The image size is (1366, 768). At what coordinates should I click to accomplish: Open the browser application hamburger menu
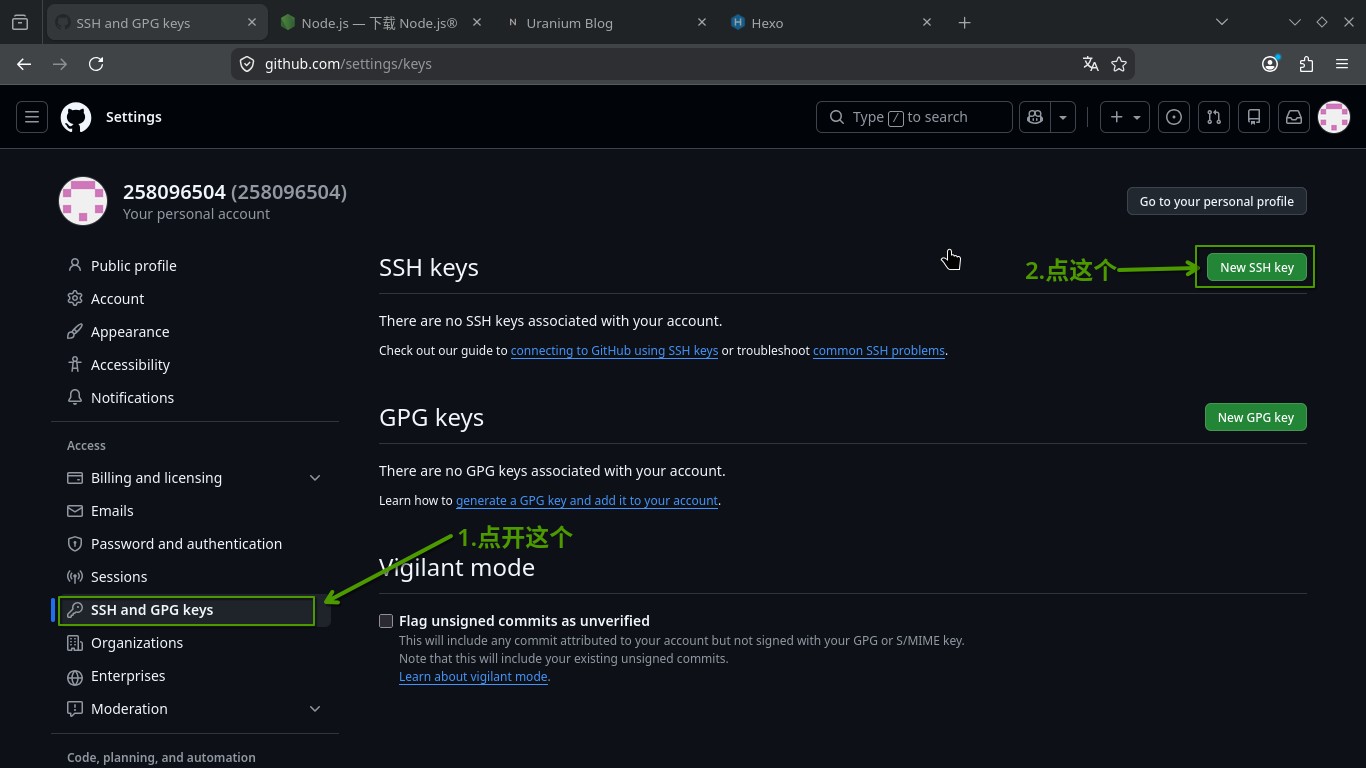(1342, 64)
